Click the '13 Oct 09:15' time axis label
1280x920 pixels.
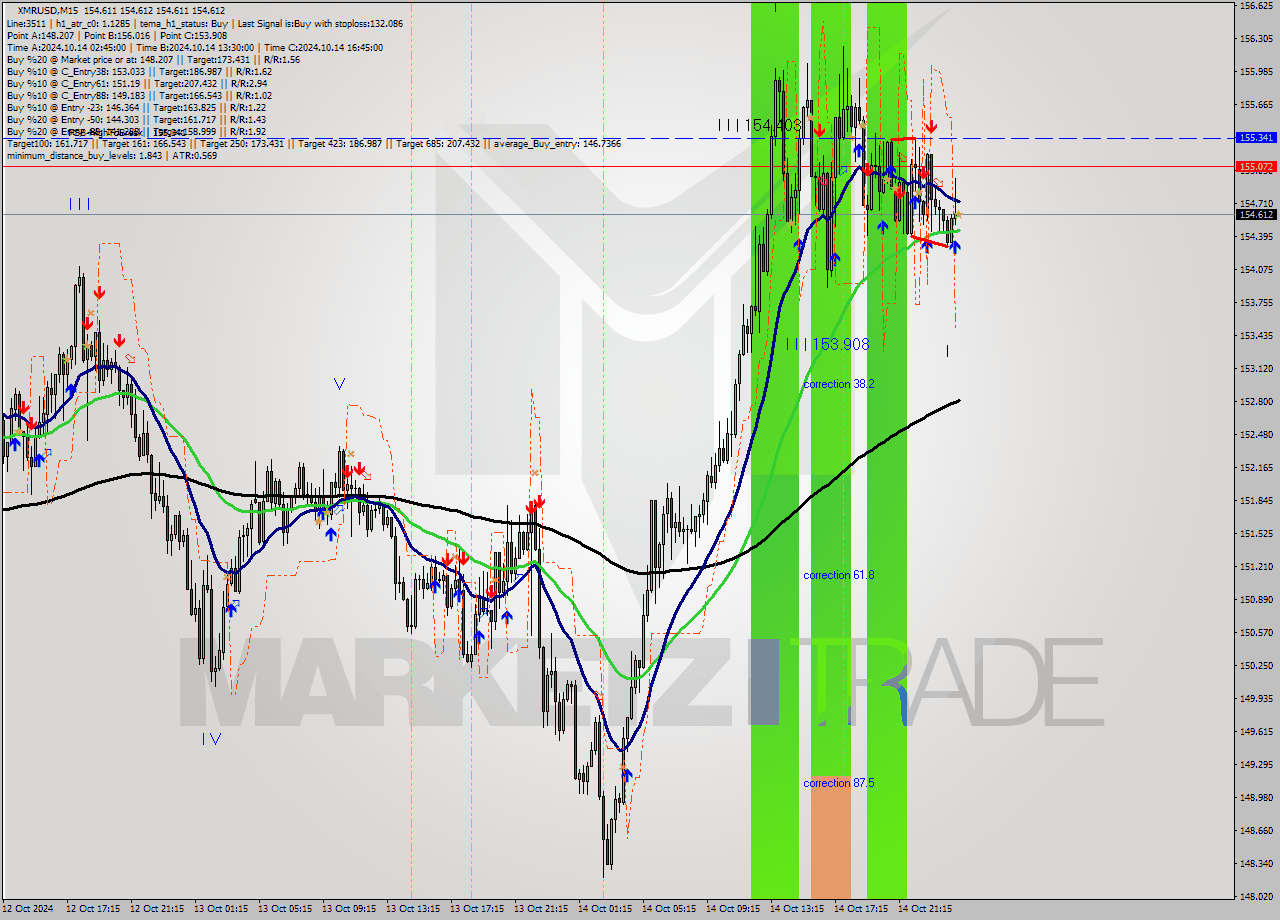tap(349, 909)
